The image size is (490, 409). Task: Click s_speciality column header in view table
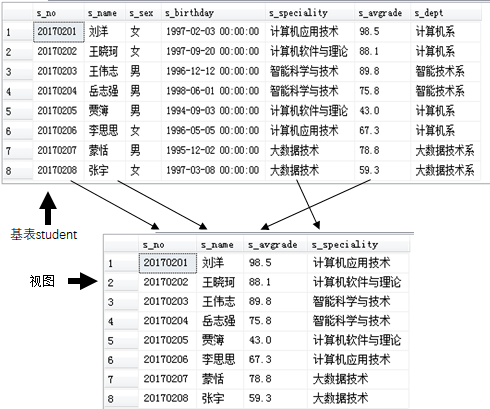[x=358, y=245]
